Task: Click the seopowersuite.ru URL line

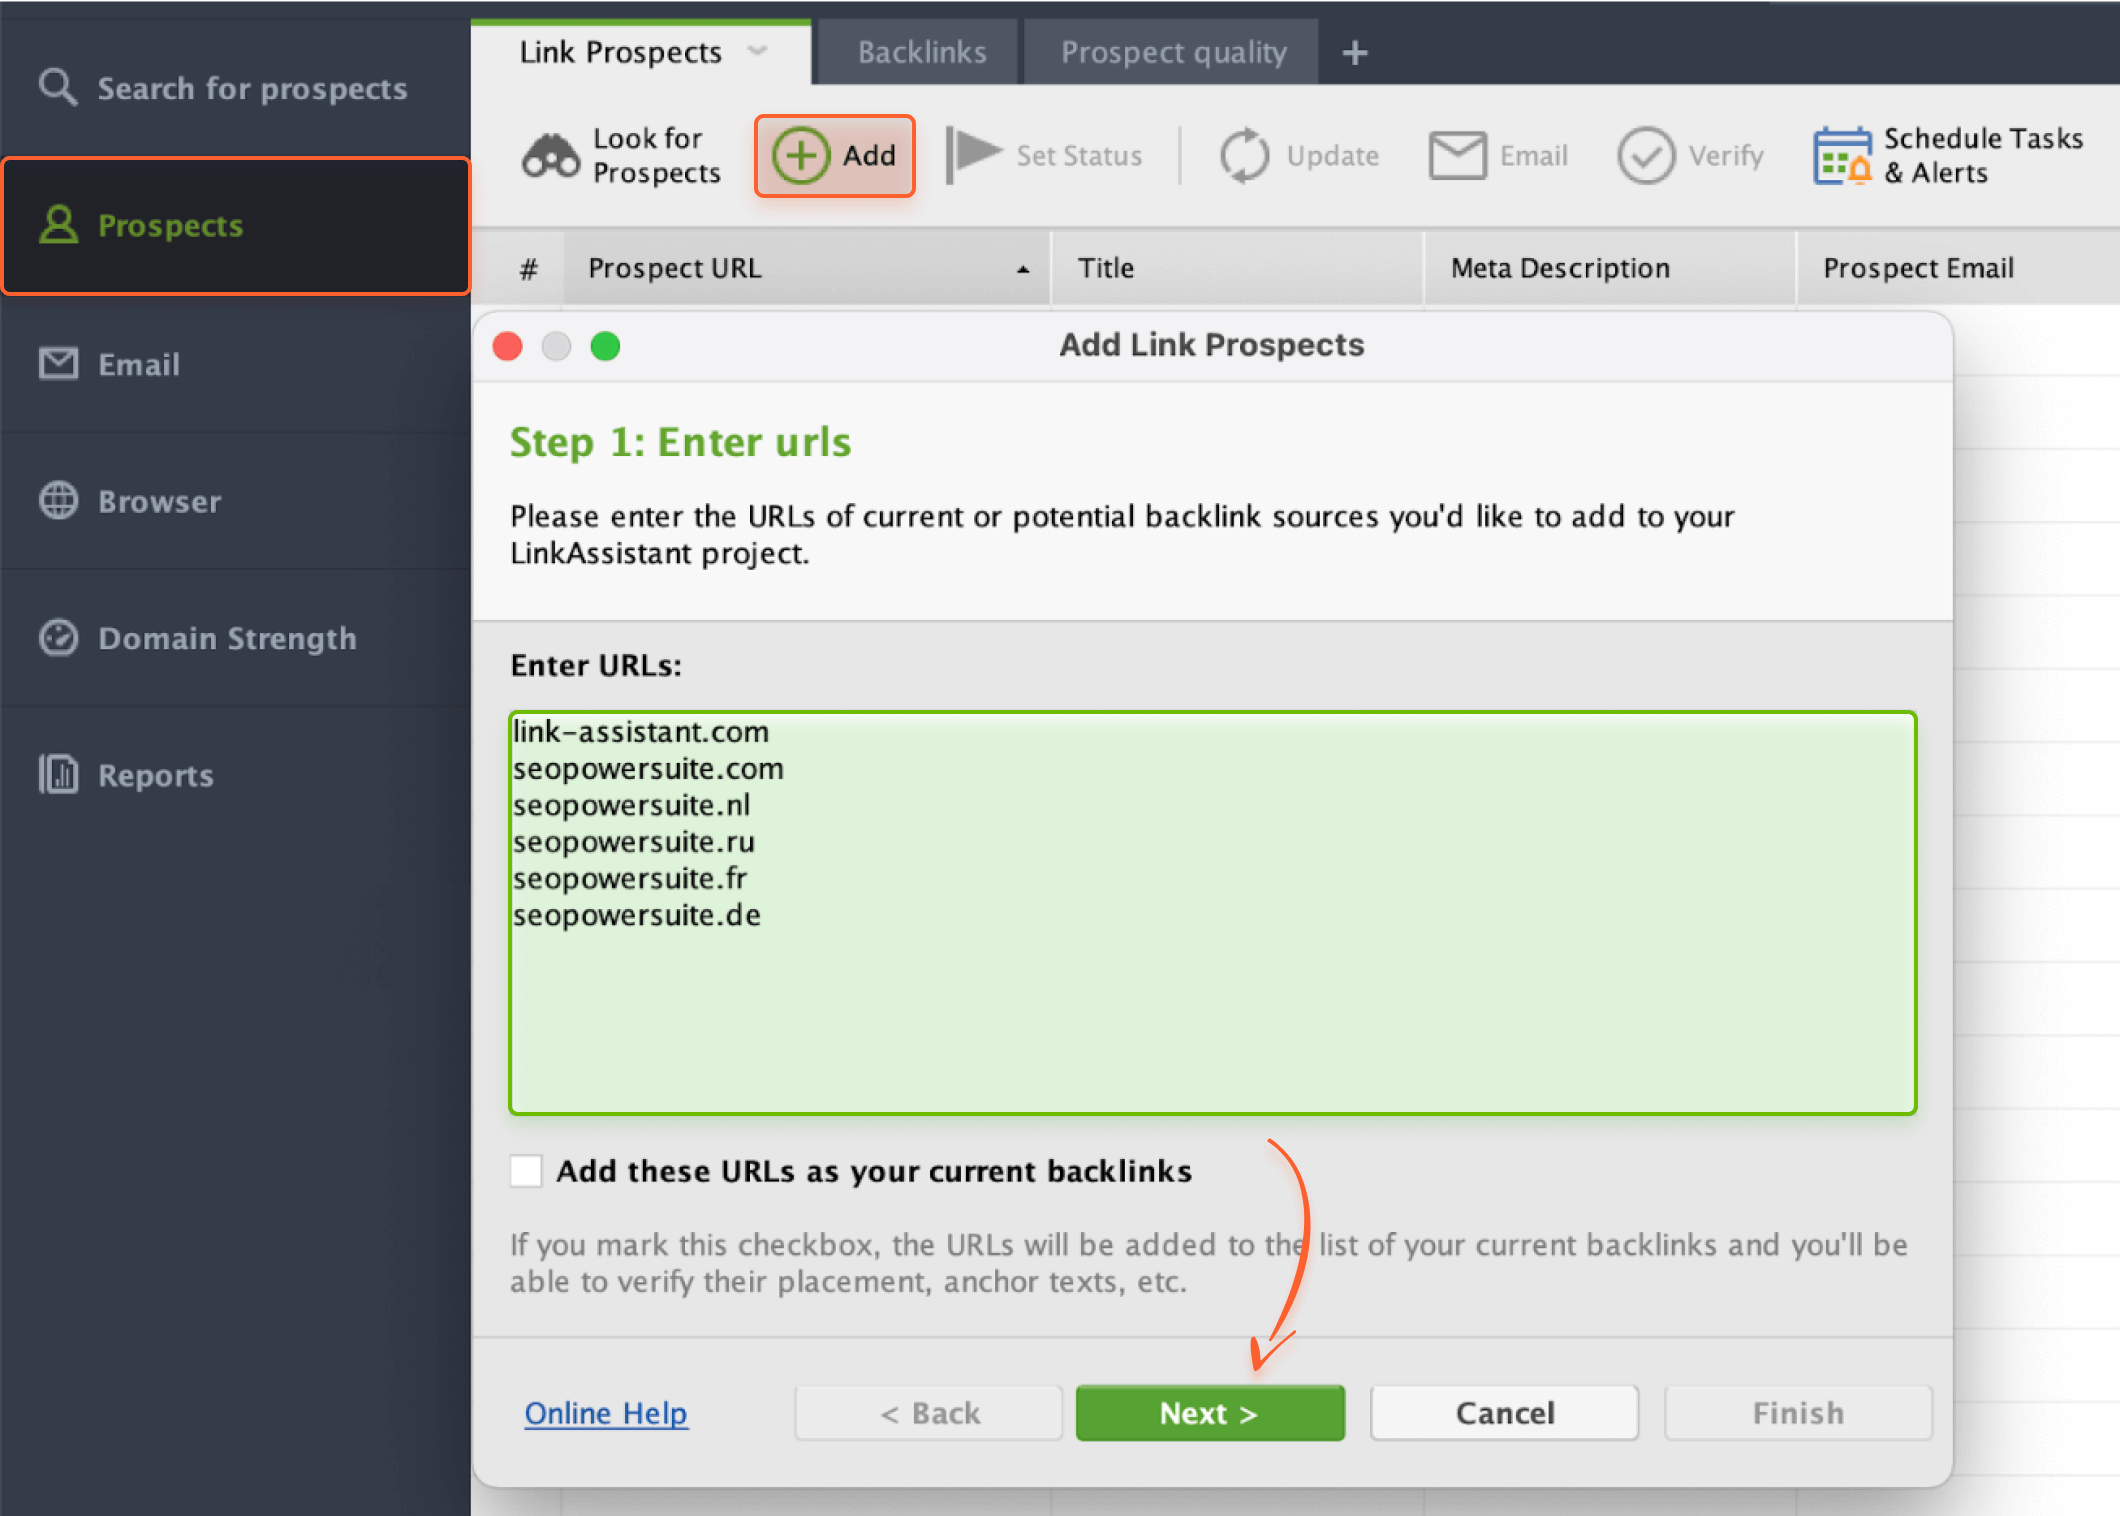Action: (x=634, y=842)
